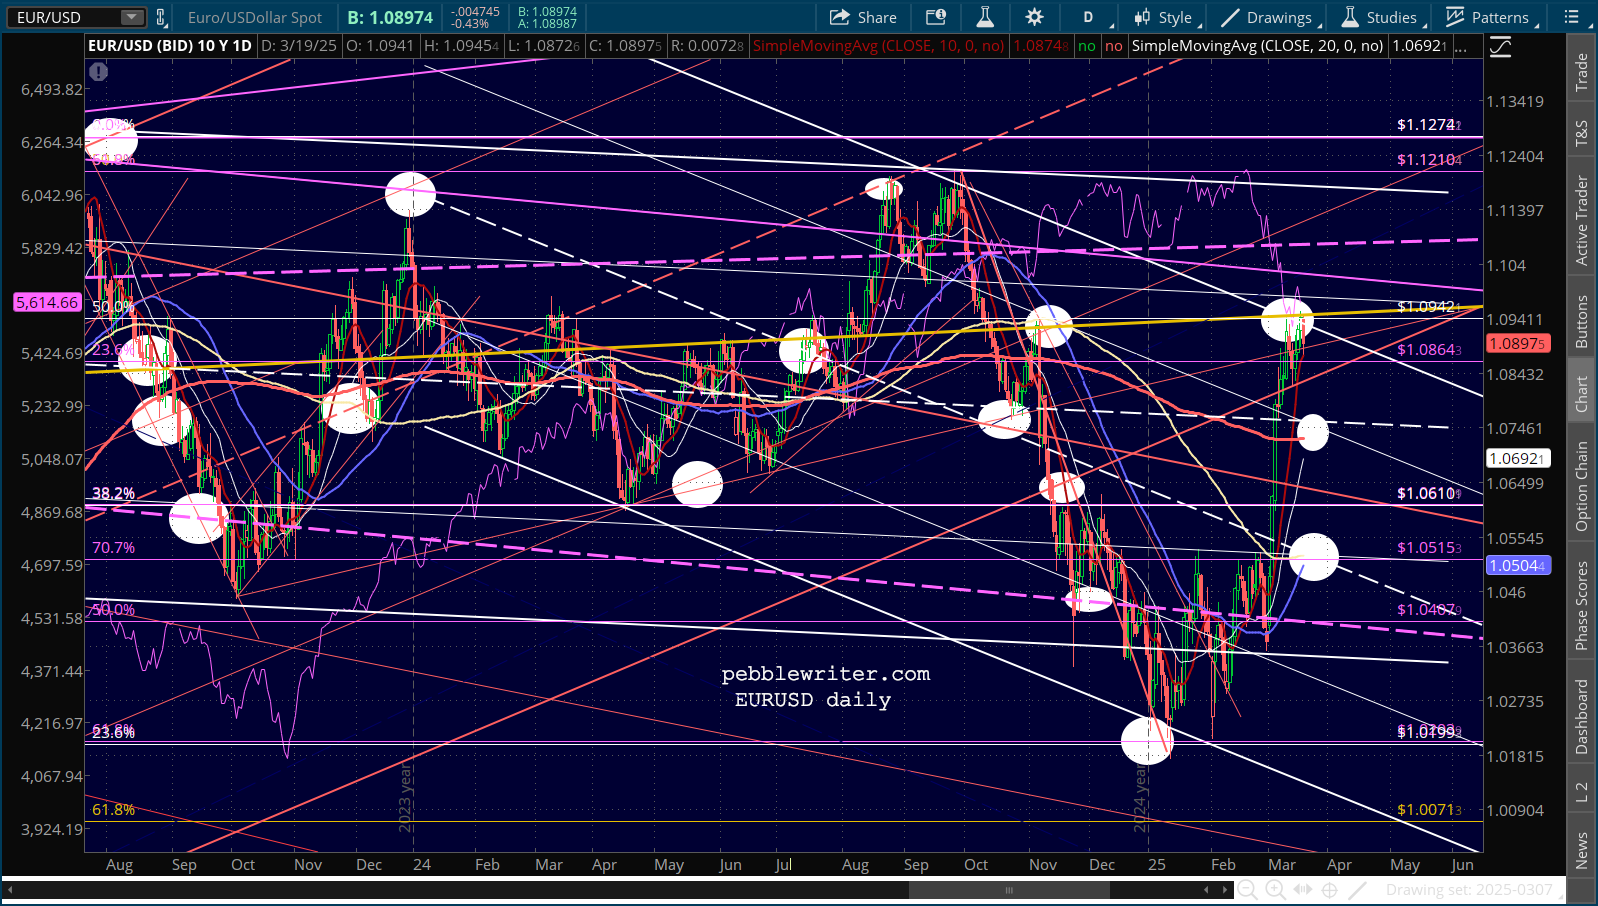The image size is (1598, 906).
Task: Switch to the Trade side tab
Action: point(1582,72)
